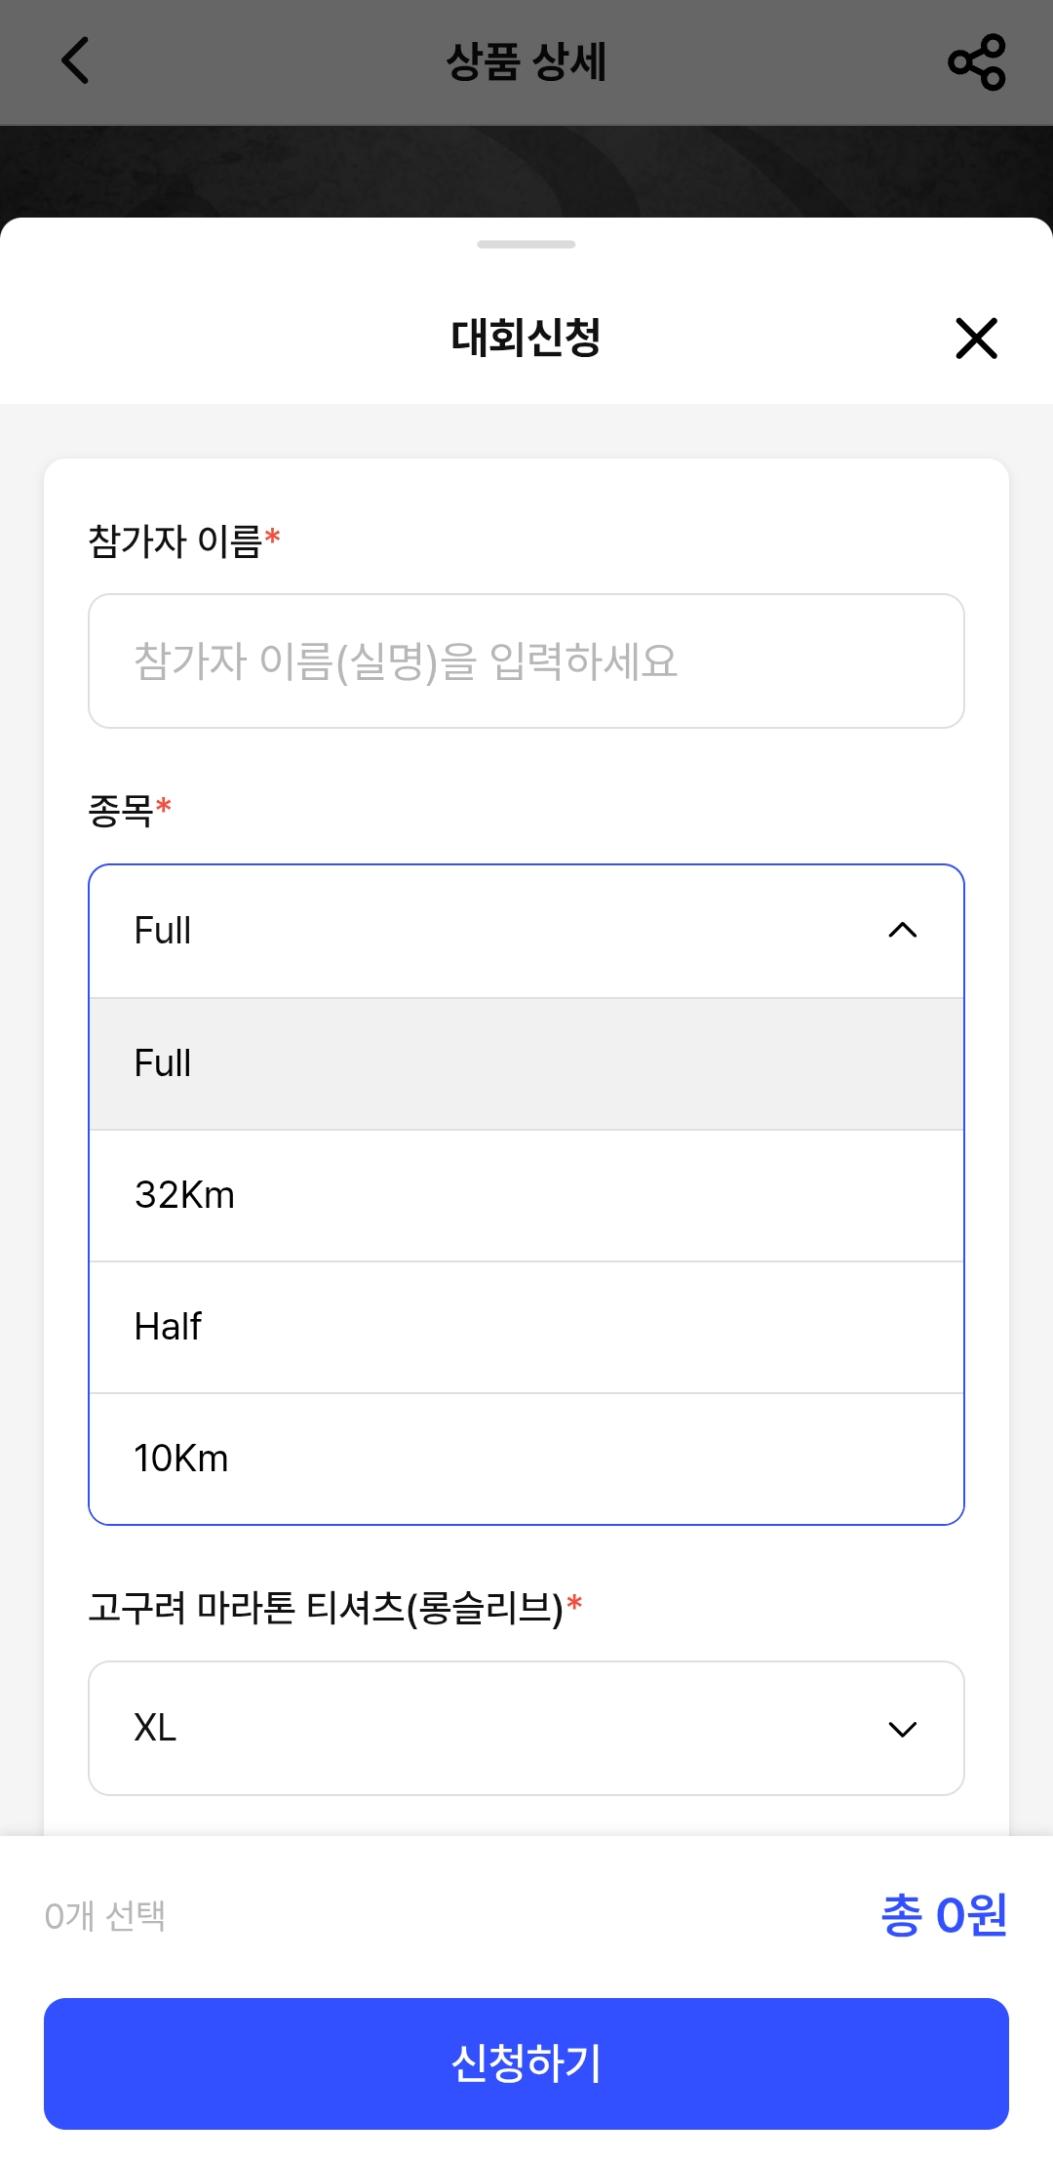Pick Half from the 종목 options
Image resolution: width=1053 pixels, height=2160 pixels.
pyautogui.click(x=526, y=1326)
